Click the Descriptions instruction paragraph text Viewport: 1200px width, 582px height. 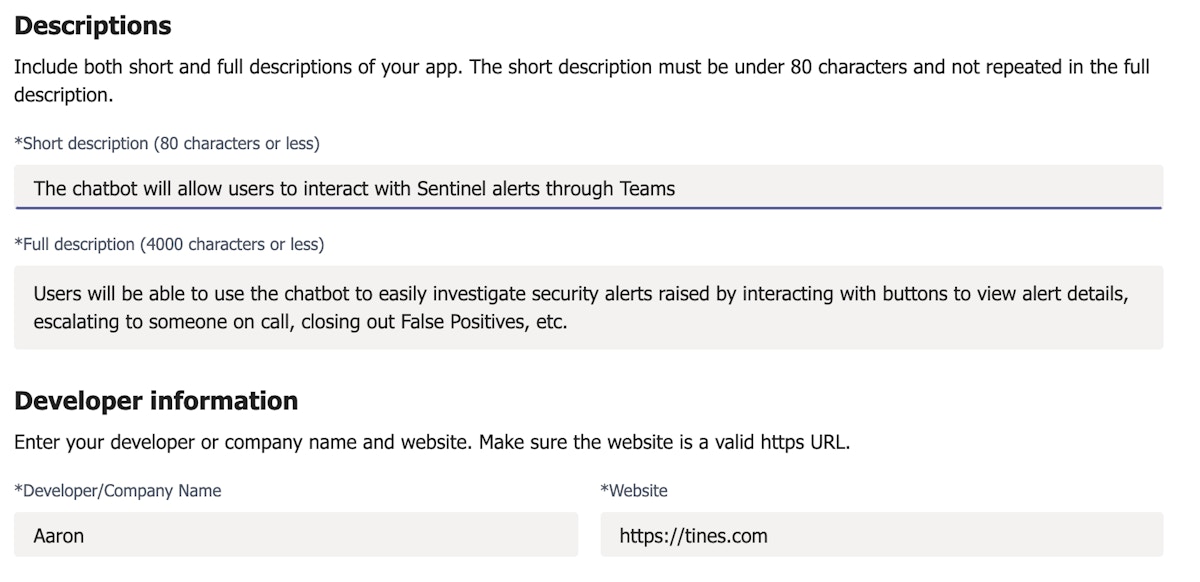580,68
